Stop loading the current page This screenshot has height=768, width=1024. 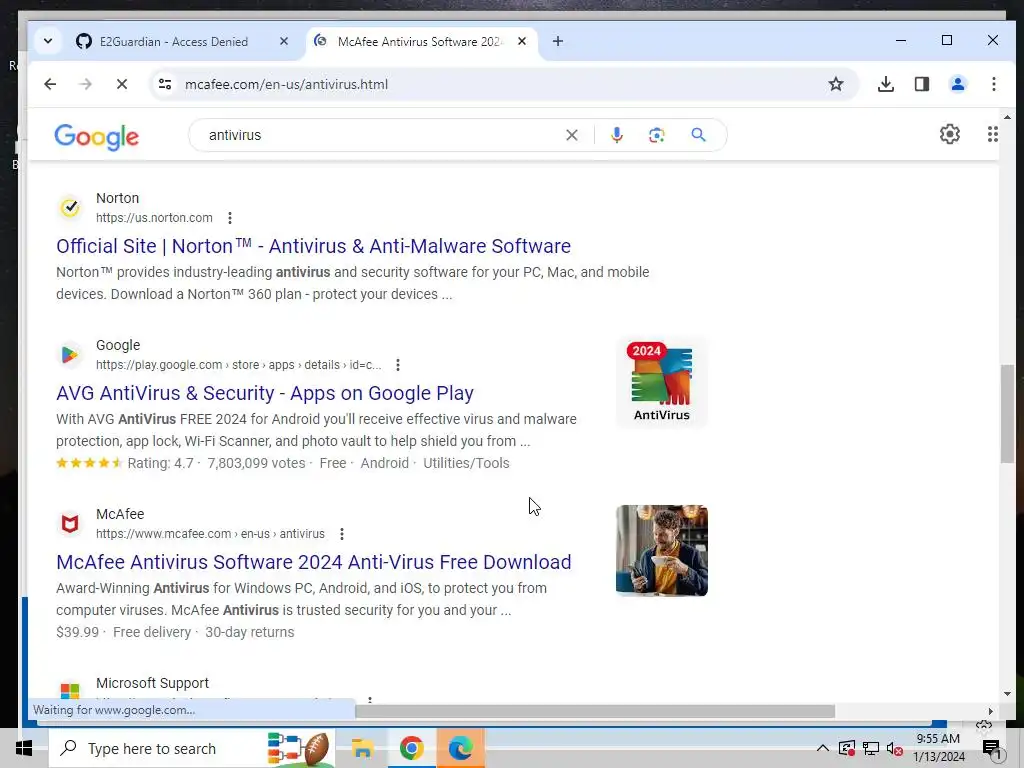point(121,84)
